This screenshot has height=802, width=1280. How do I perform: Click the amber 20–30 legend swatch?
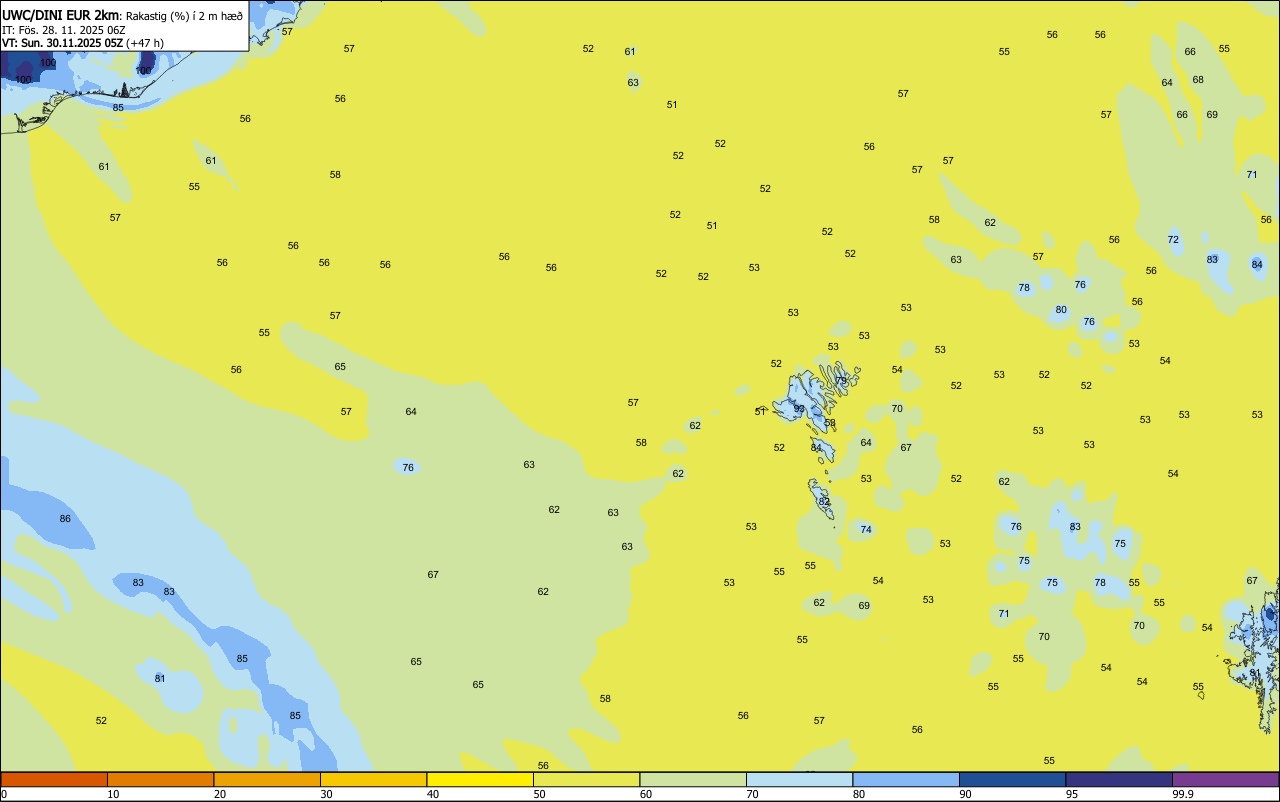click(x=267, y=779)
